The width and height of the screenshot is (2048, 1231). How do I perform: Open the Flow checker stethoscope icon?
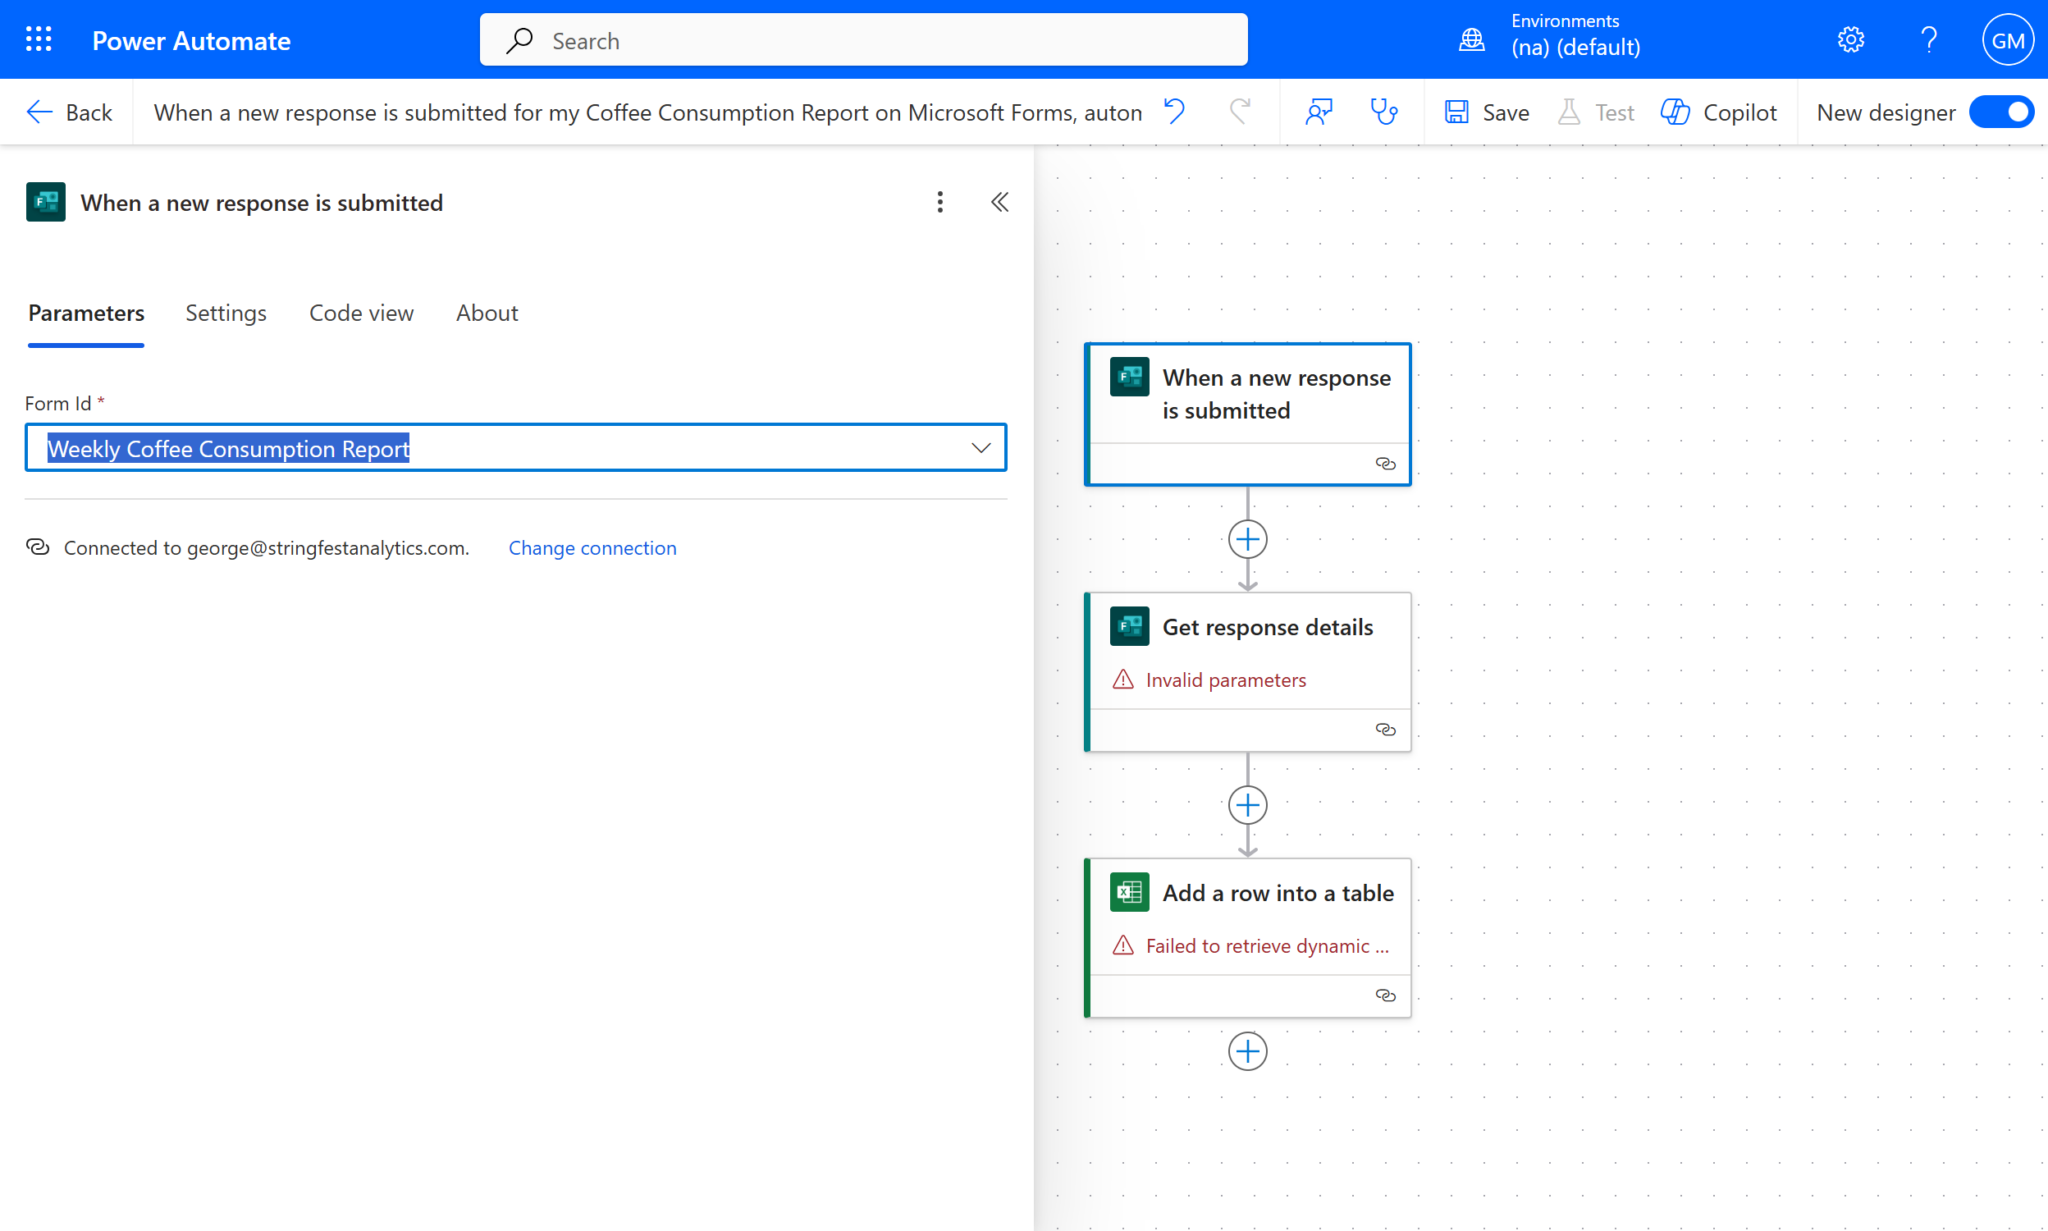[1384, 112]
